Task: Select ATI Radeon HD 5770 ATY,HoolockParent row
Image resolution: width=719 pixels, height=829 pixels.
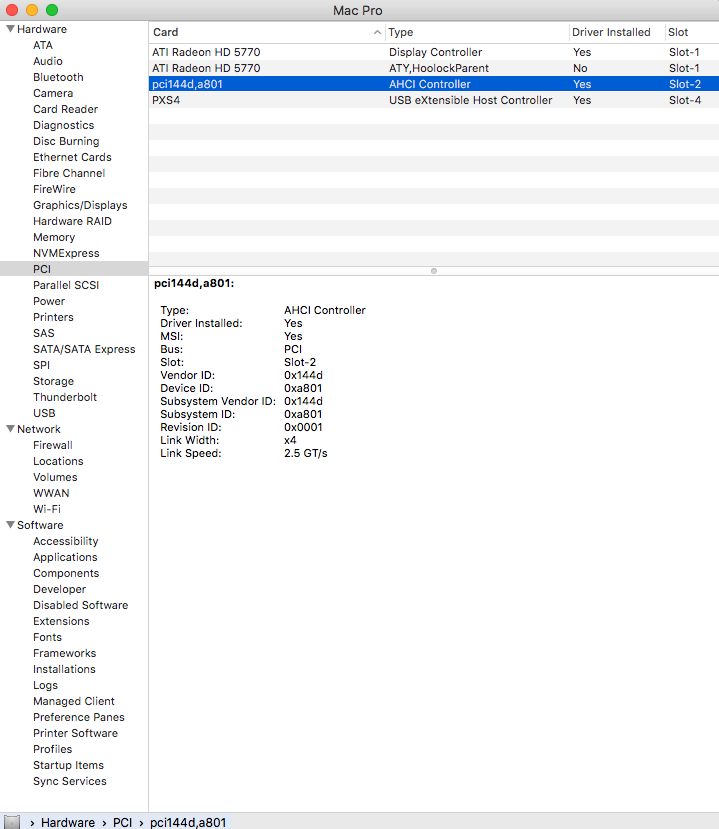Action: coord(434,68)
